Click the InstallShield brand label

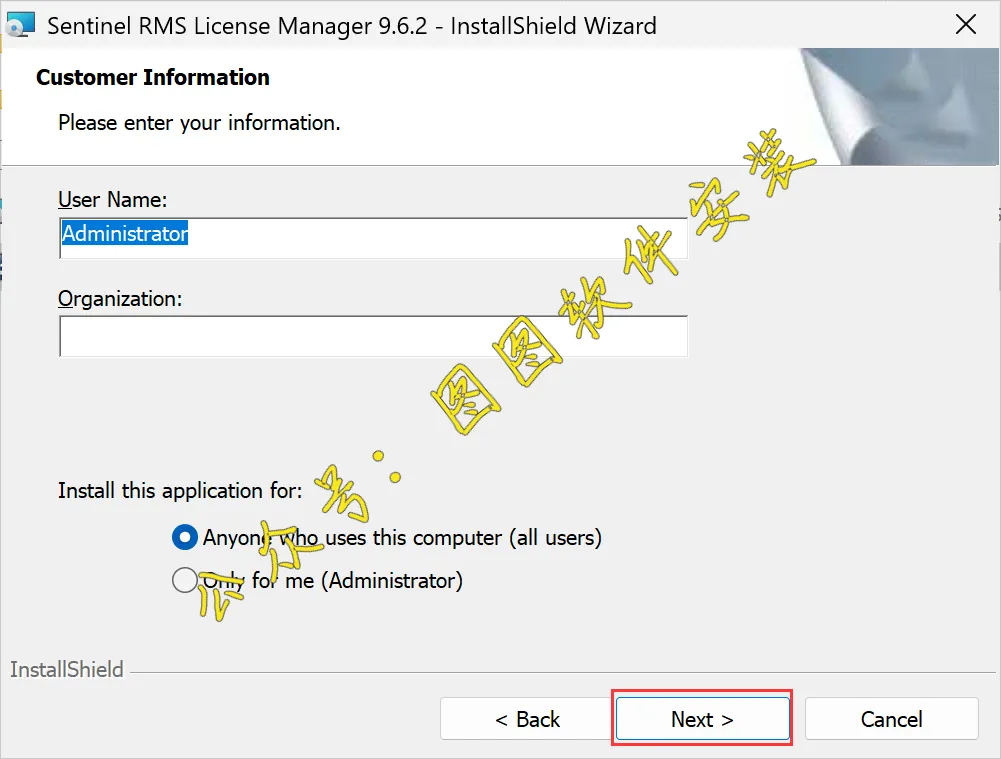[66, 669]
